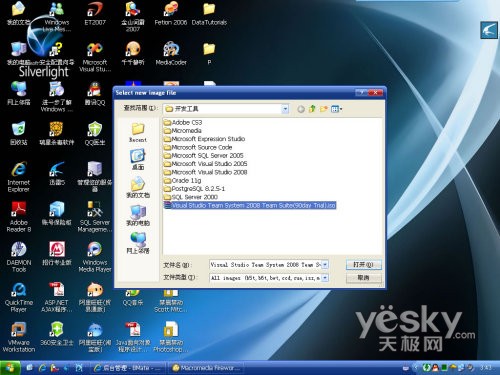500x375 pixels.
Task: Click the Cancel button in dialog
Action: (x=364, y=277)
